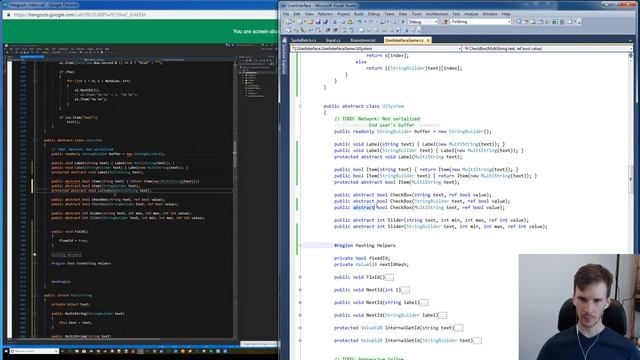Viewport: 640px width, 360px height.
Task: Expand InternalGetId(StringBuilder text) method outline
Action: (x=300, y=340)
